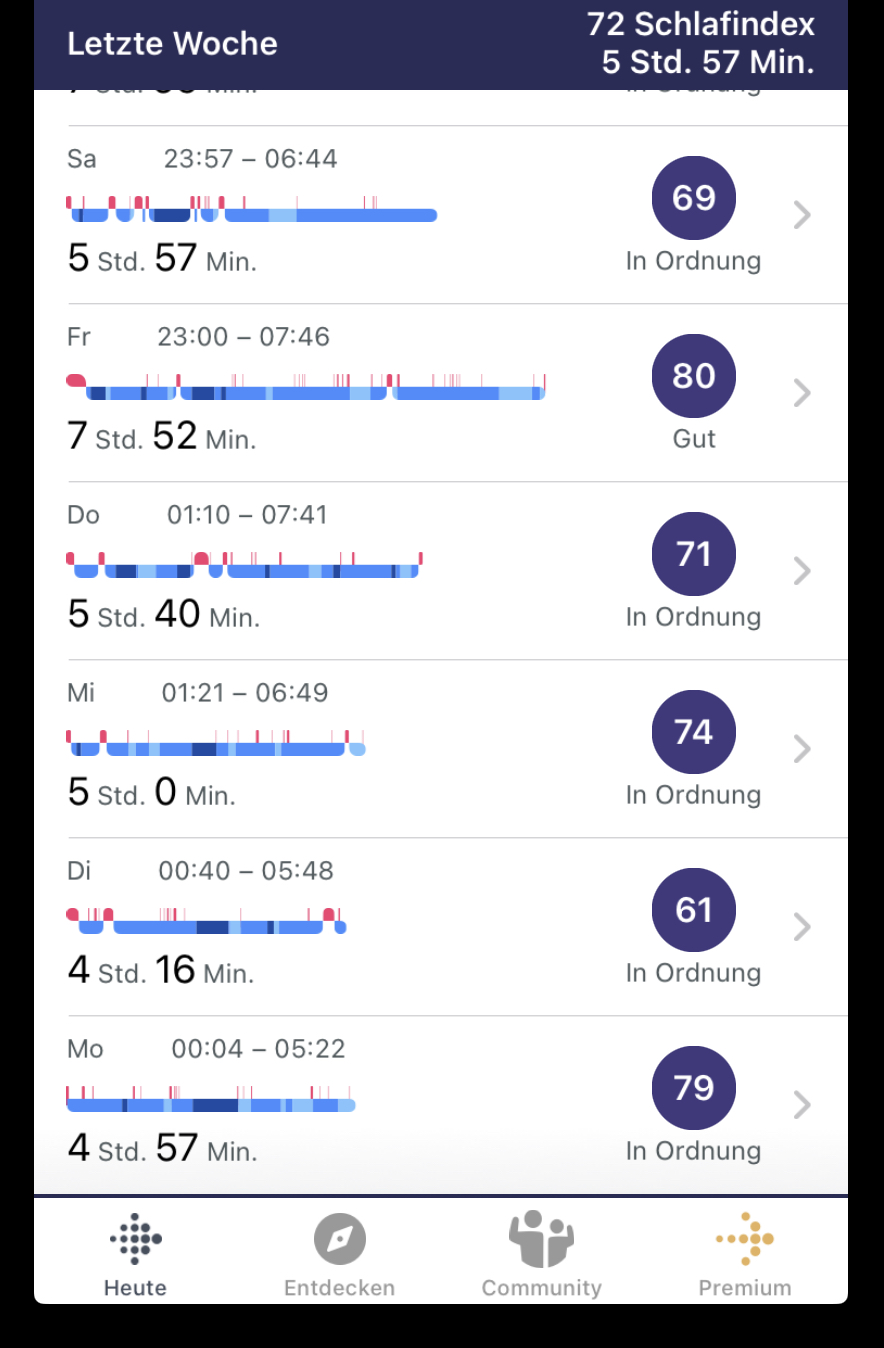Open Wednesday entry chevron arrow

click(802, 749)
